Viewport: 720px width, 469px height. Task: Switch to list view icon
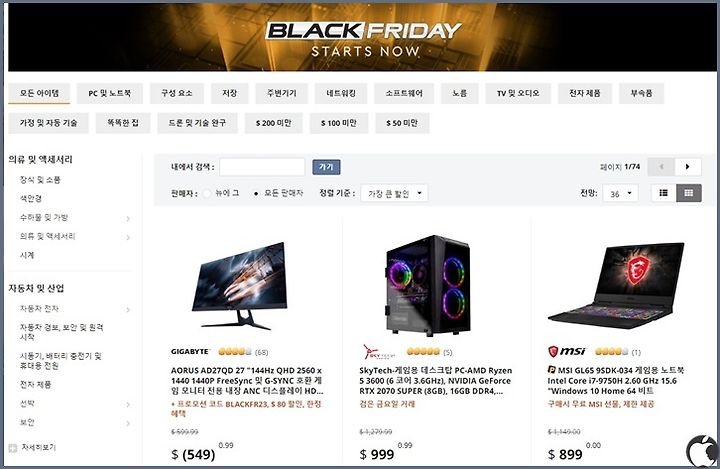664,193
